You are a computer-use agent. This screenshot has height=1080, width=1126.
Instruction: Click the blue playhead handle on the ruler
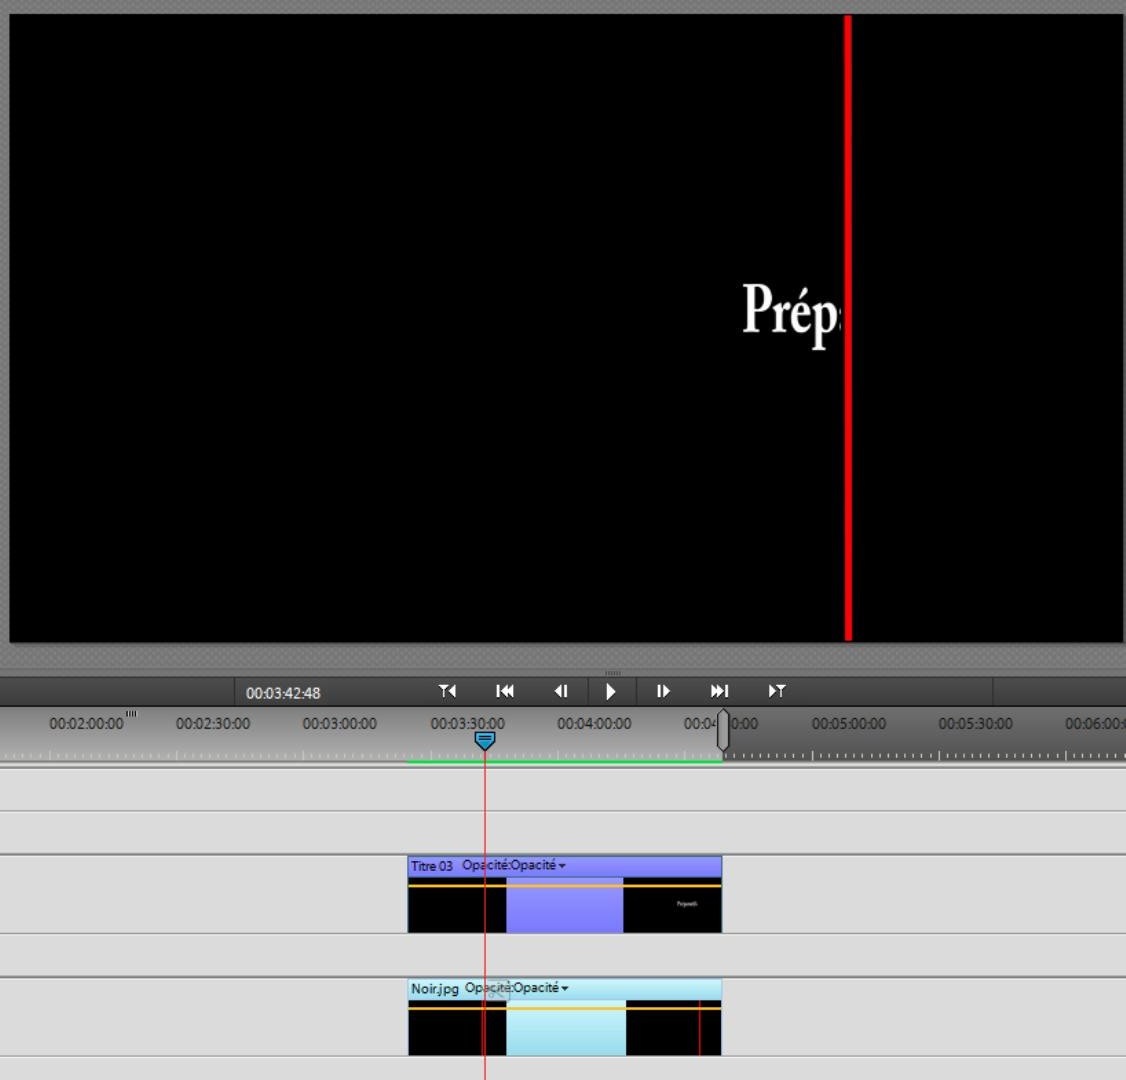(x=485, y=740)
